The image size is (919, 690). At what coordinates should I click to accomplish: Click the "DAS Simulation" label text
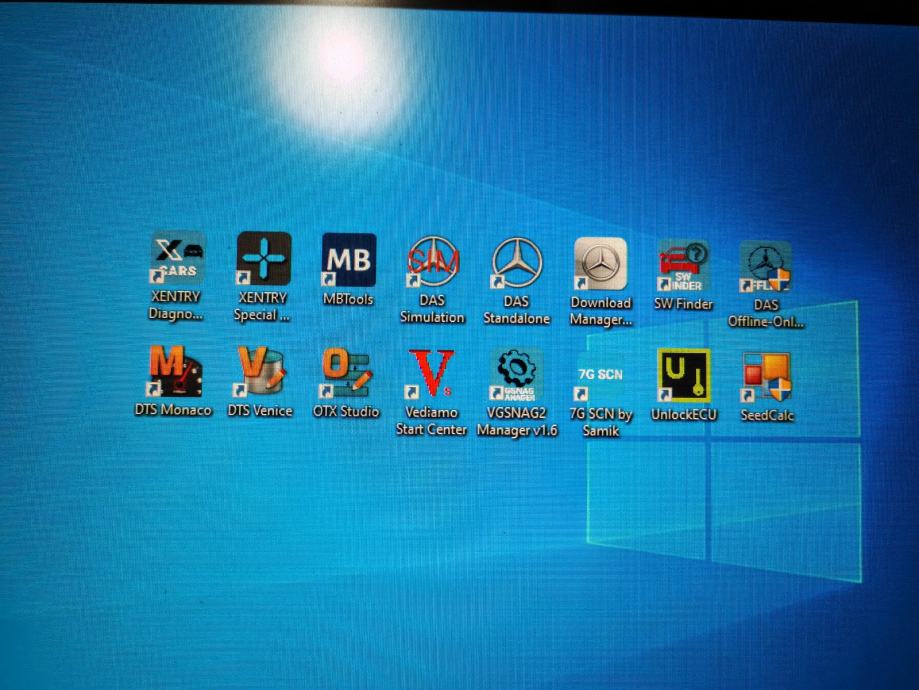click(433, 309)
